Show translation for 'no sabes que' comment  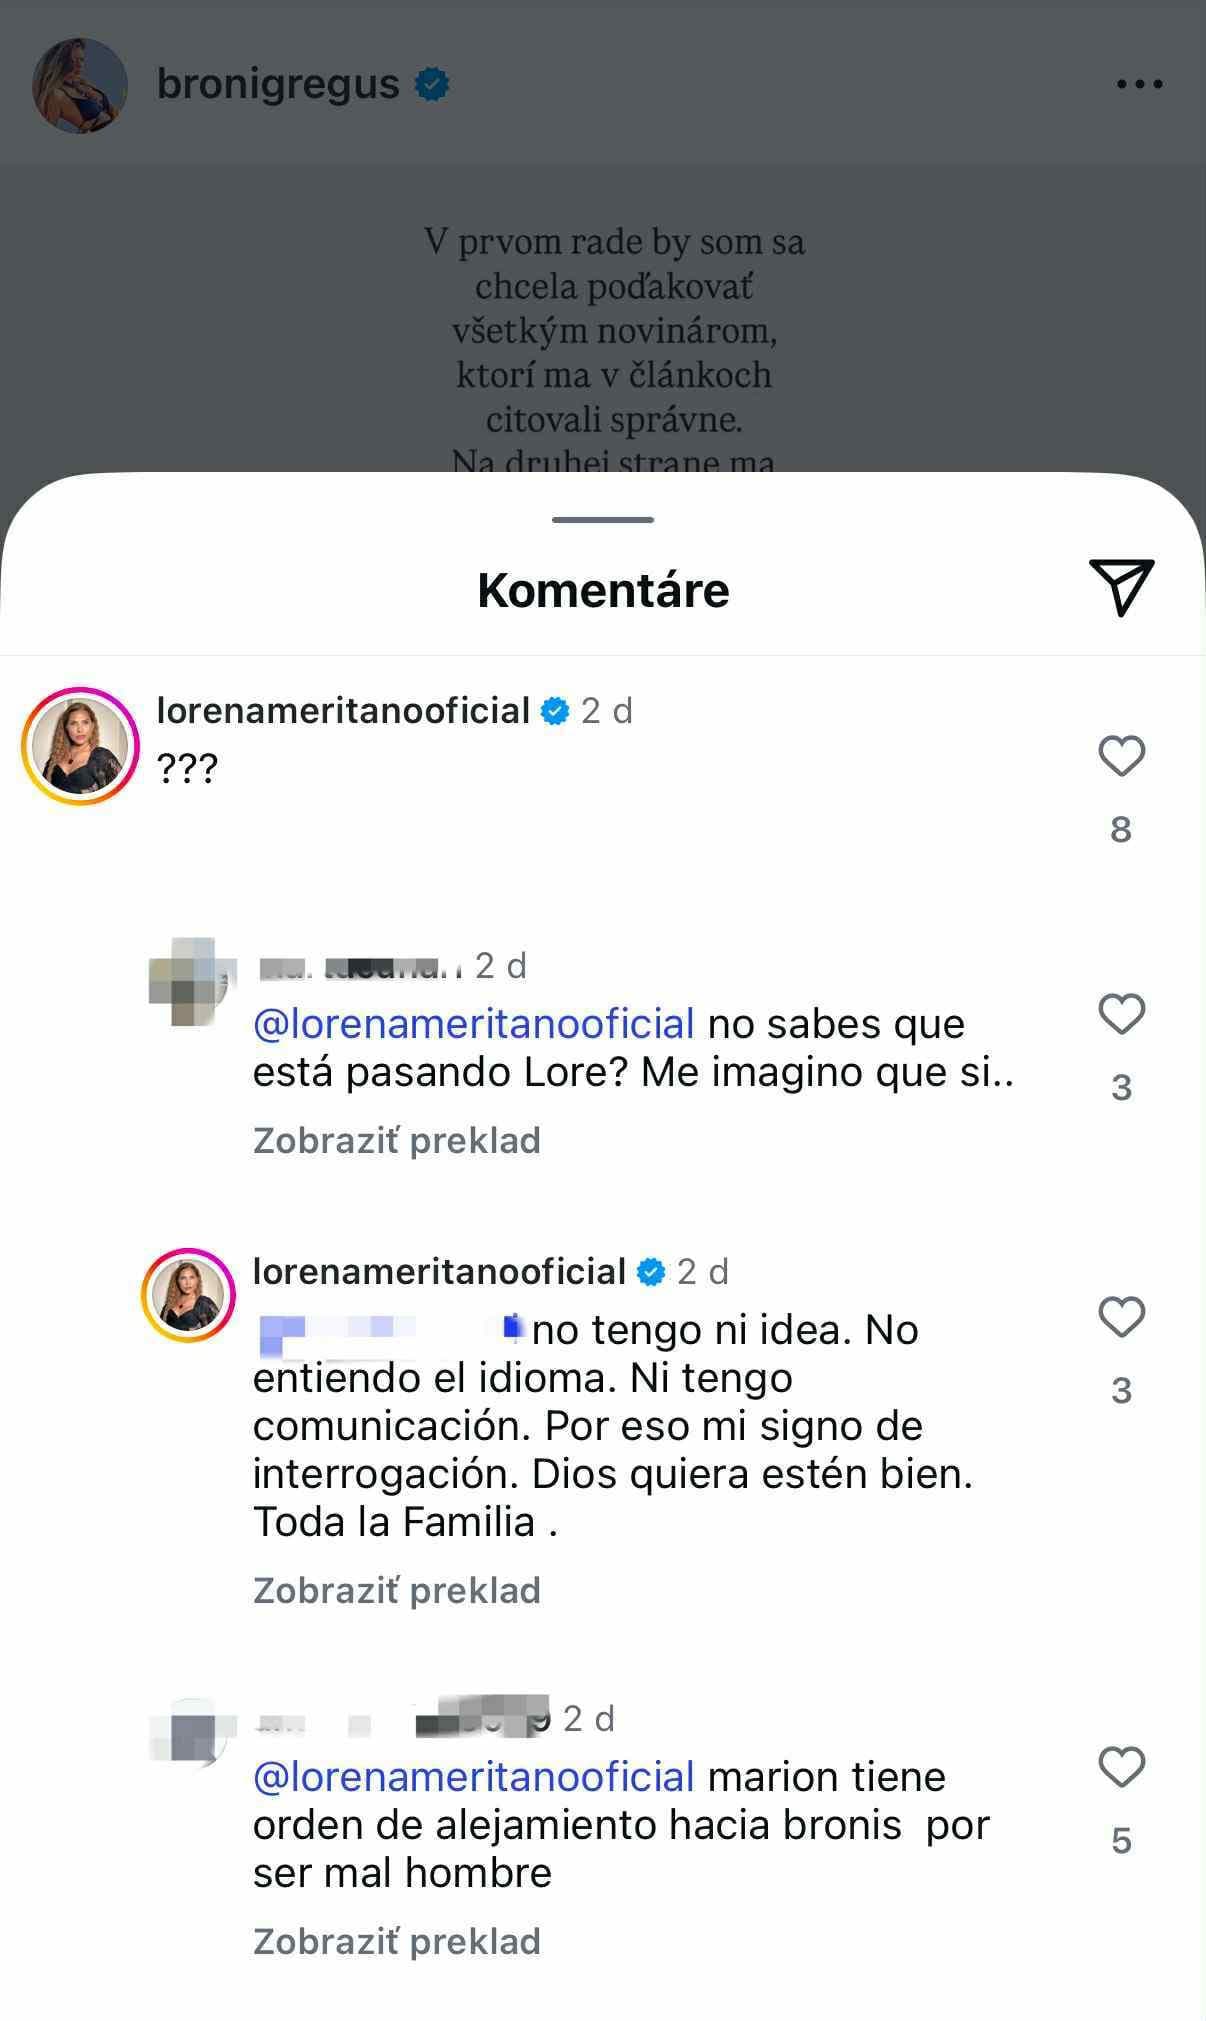tap(396, 1140)
